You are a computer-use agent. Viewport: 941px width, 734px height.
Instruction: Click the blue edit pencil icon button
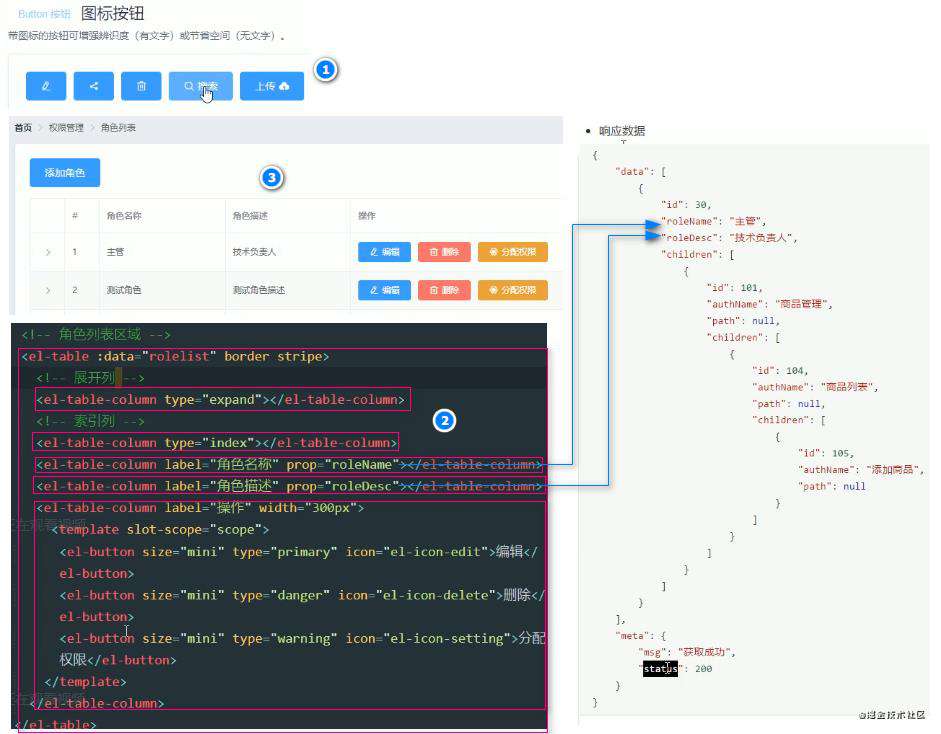pyautogui.click(x=46, y=86)
